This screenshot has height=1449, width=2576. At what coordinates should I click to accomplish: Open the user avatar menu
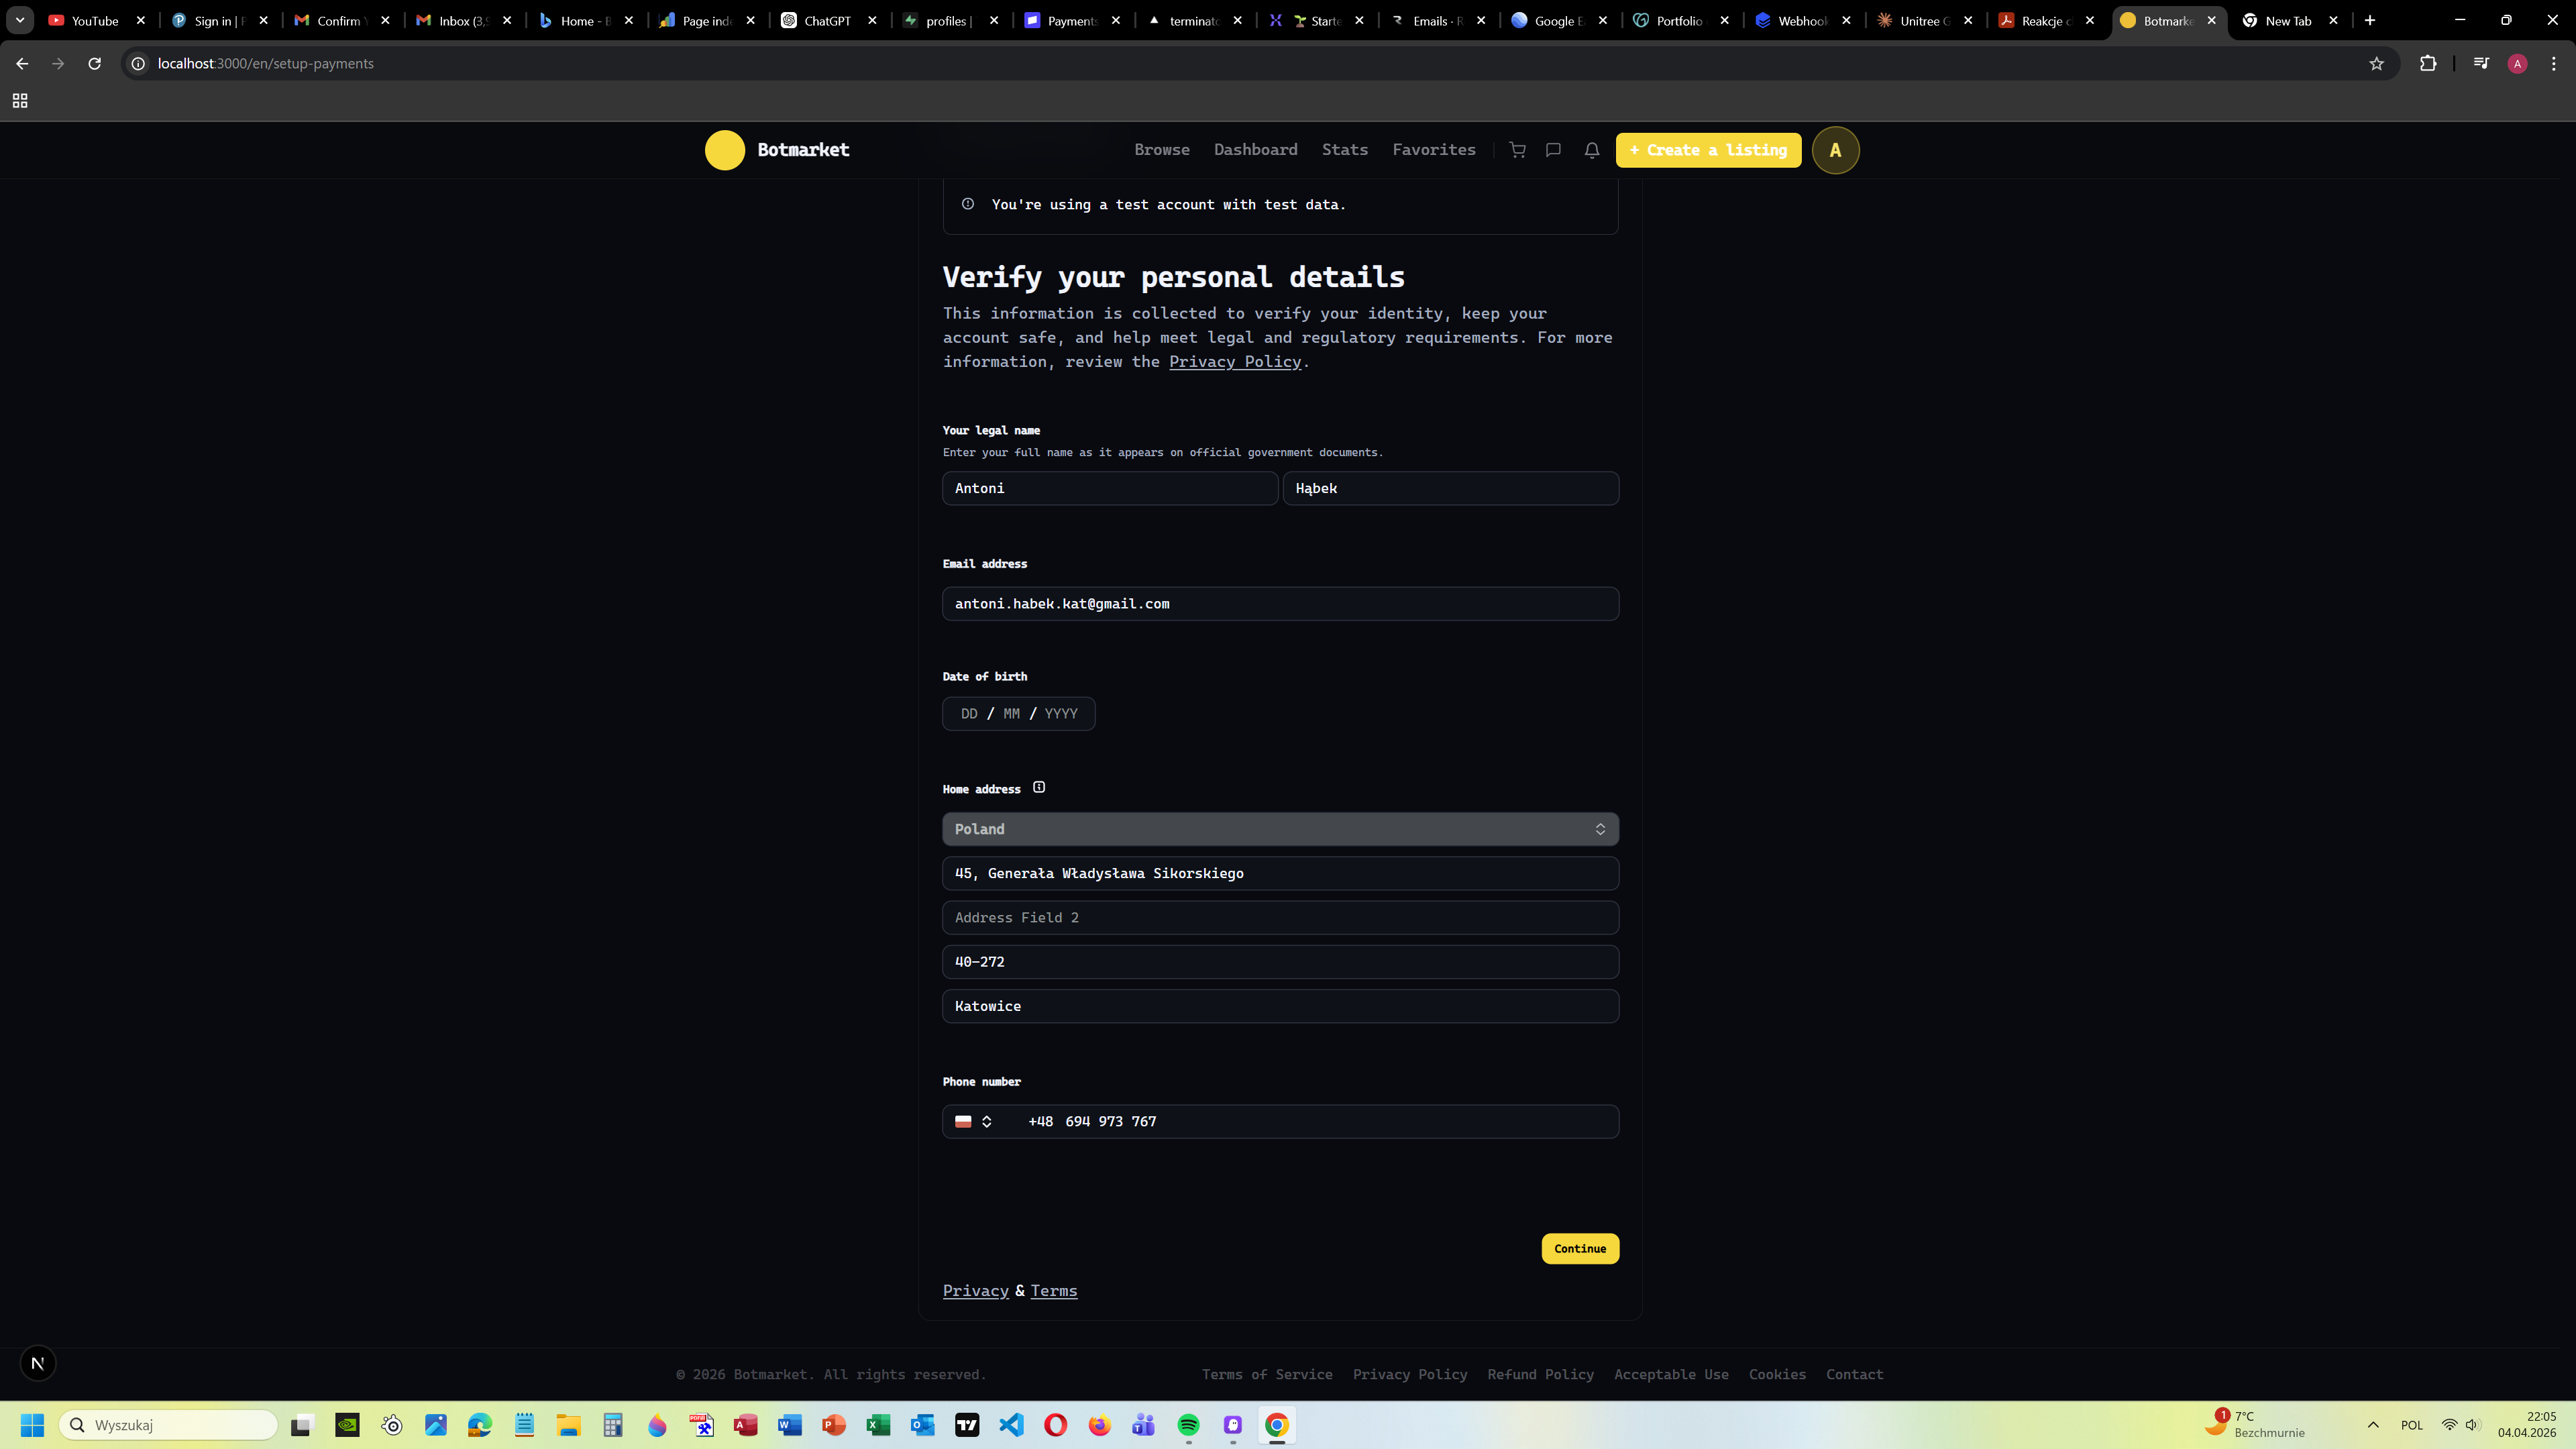(1835, 150)
